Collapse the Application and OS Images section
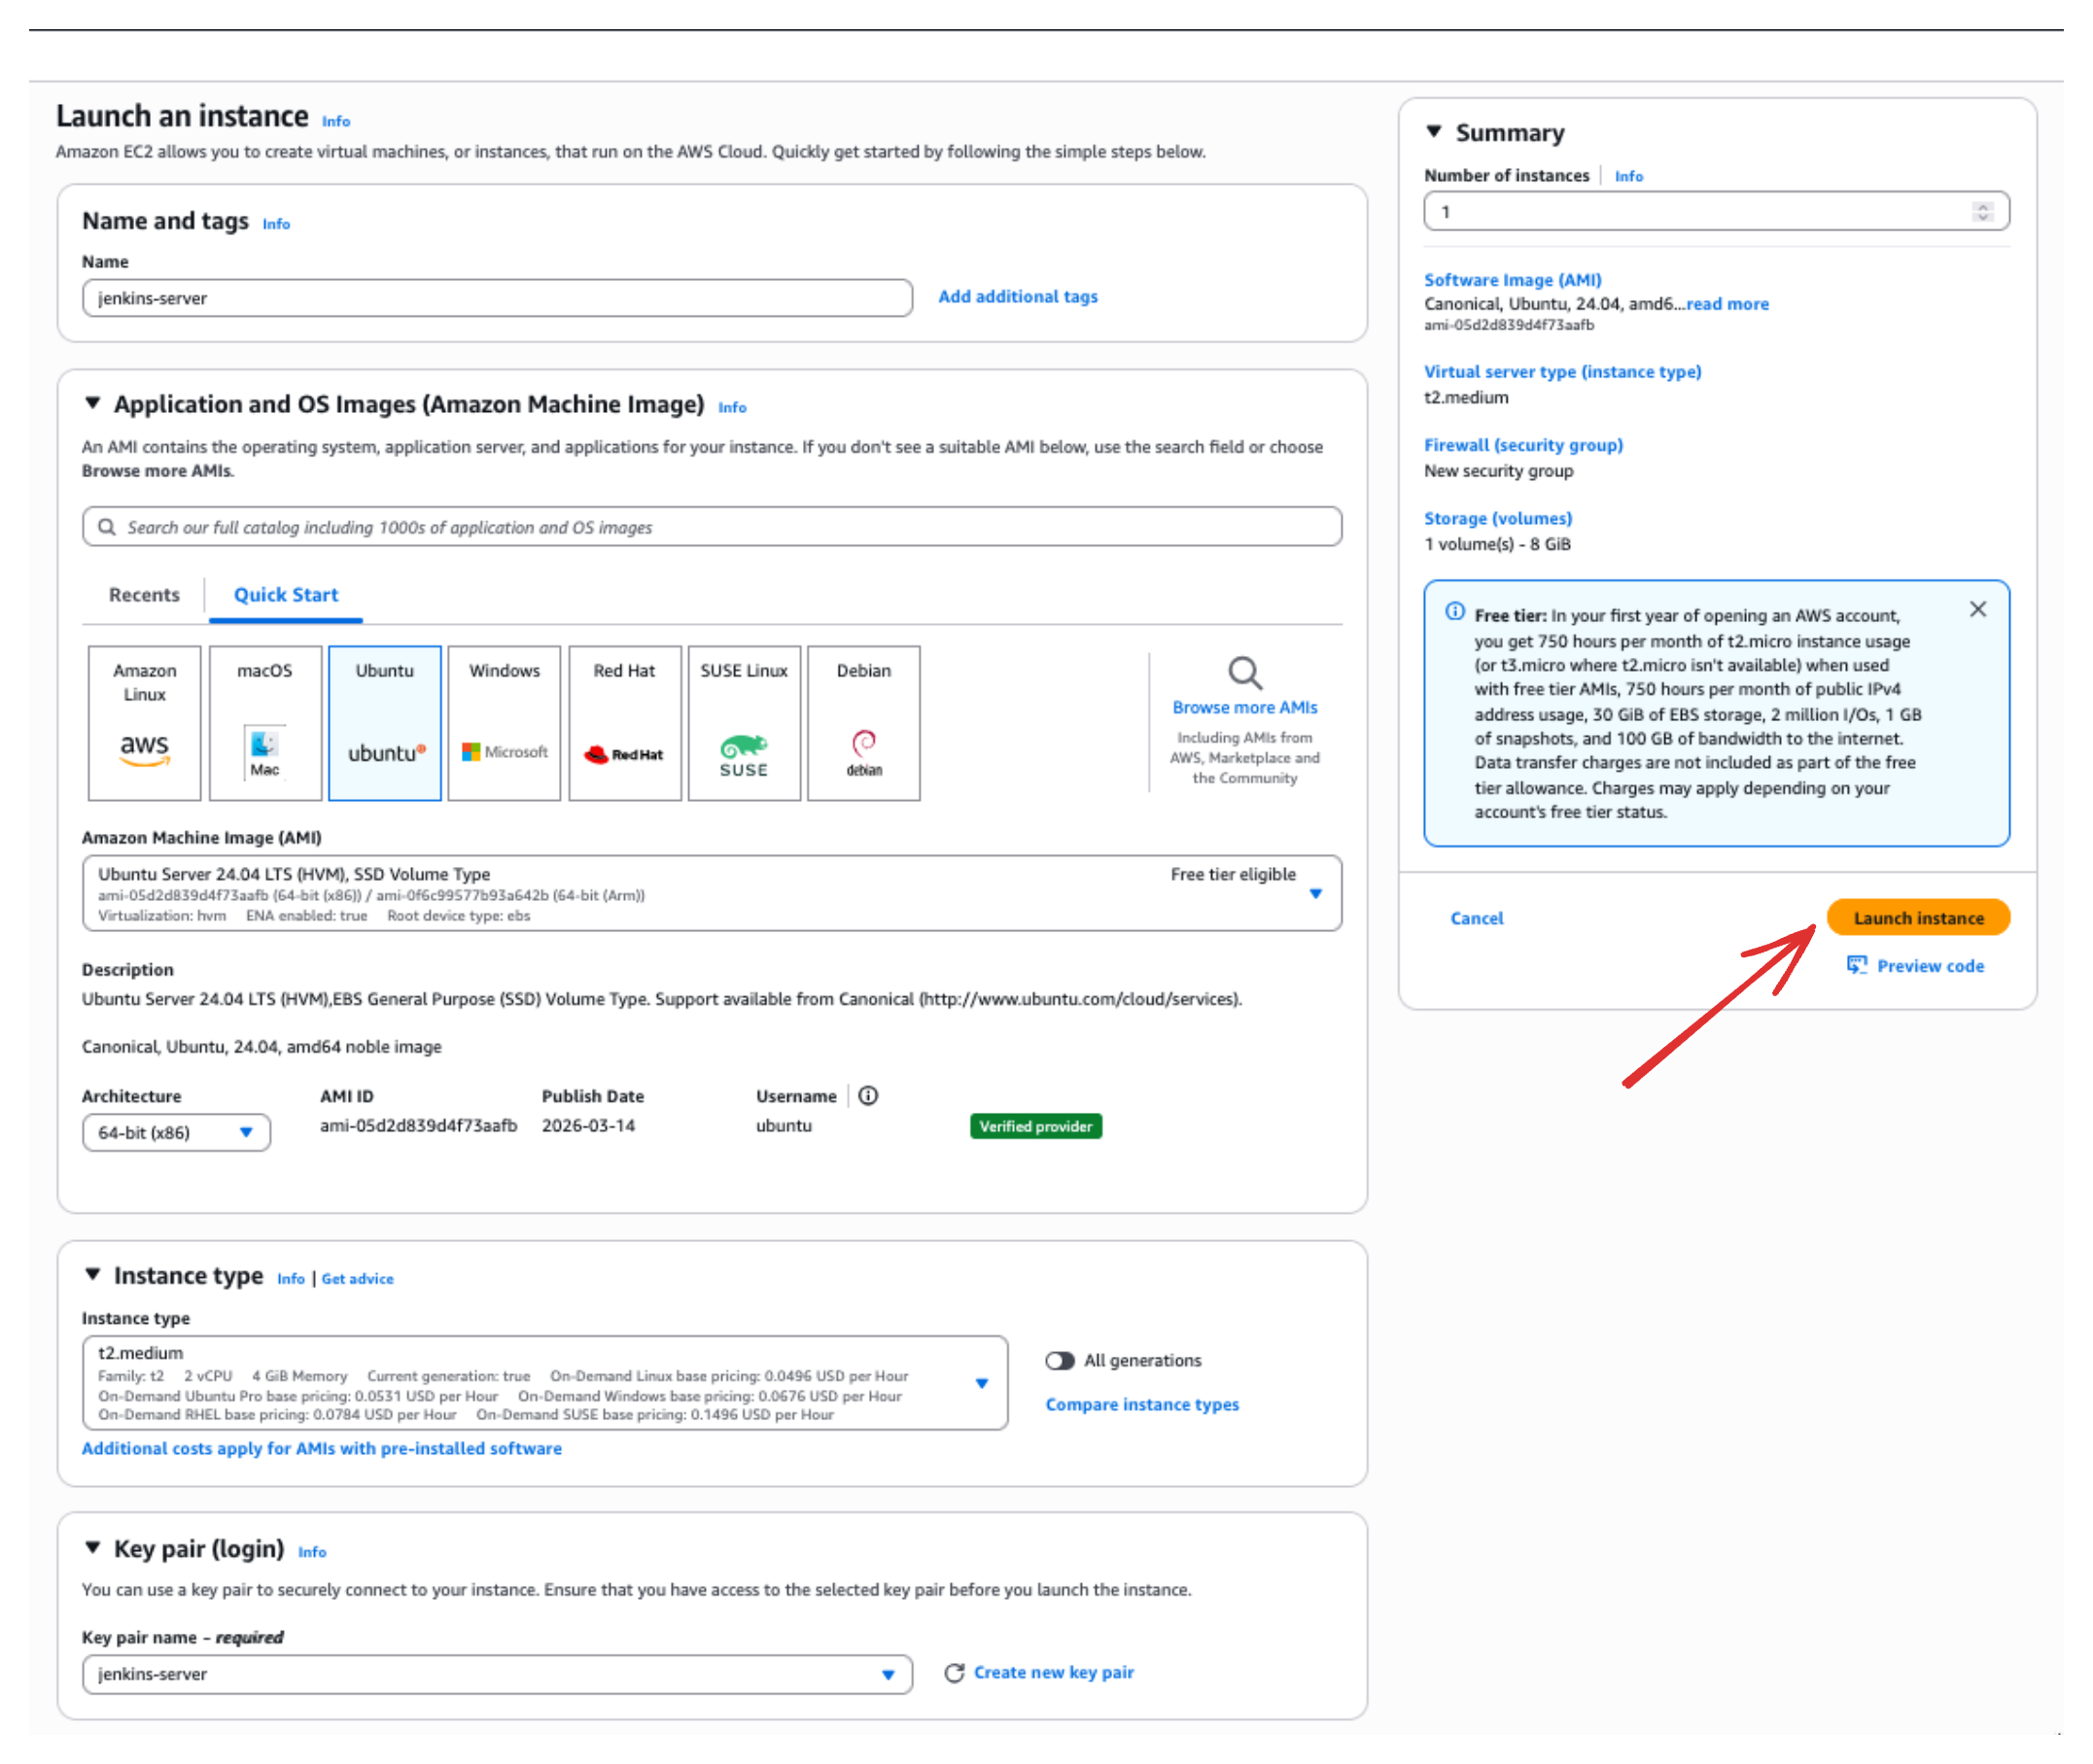 pyautogui.click(x=93, y=404)
